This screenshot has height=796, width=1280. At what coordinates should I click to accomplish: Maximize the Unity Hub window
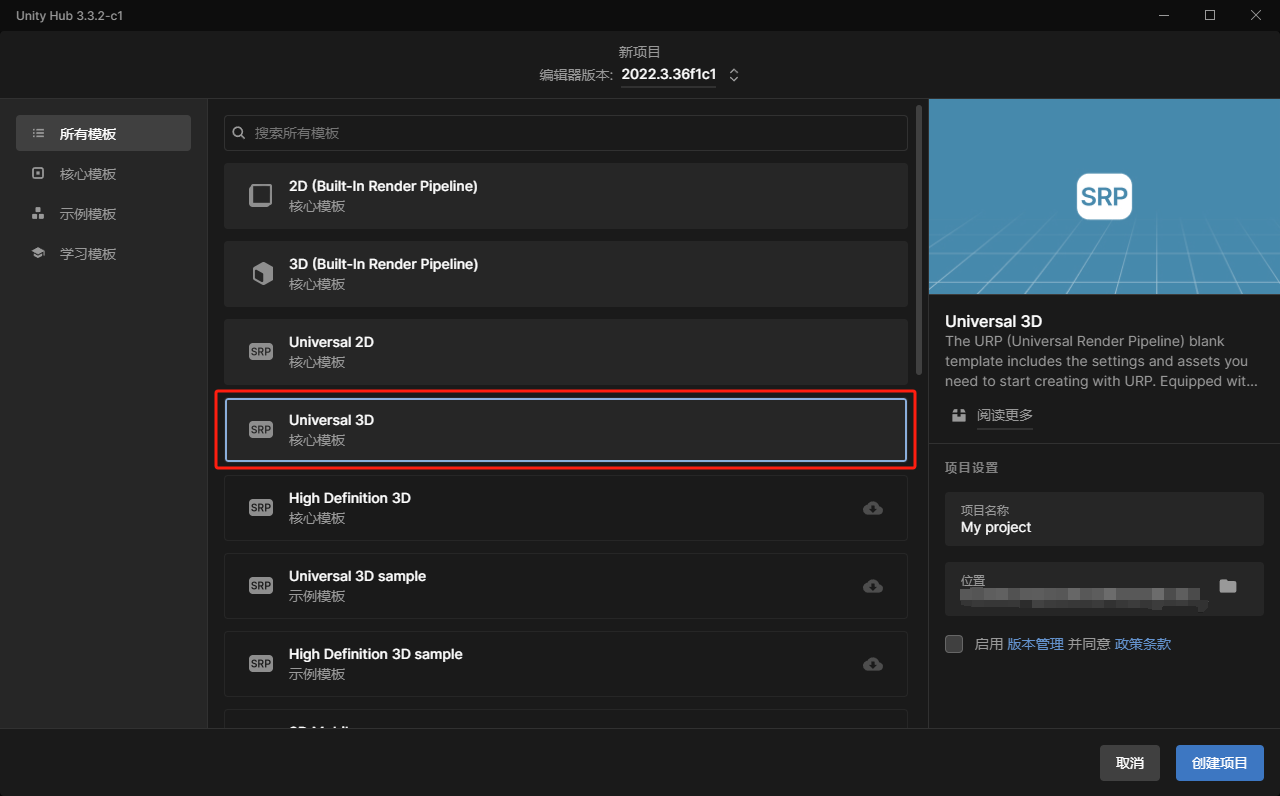pyautogui.click(x=1210, y=15)
